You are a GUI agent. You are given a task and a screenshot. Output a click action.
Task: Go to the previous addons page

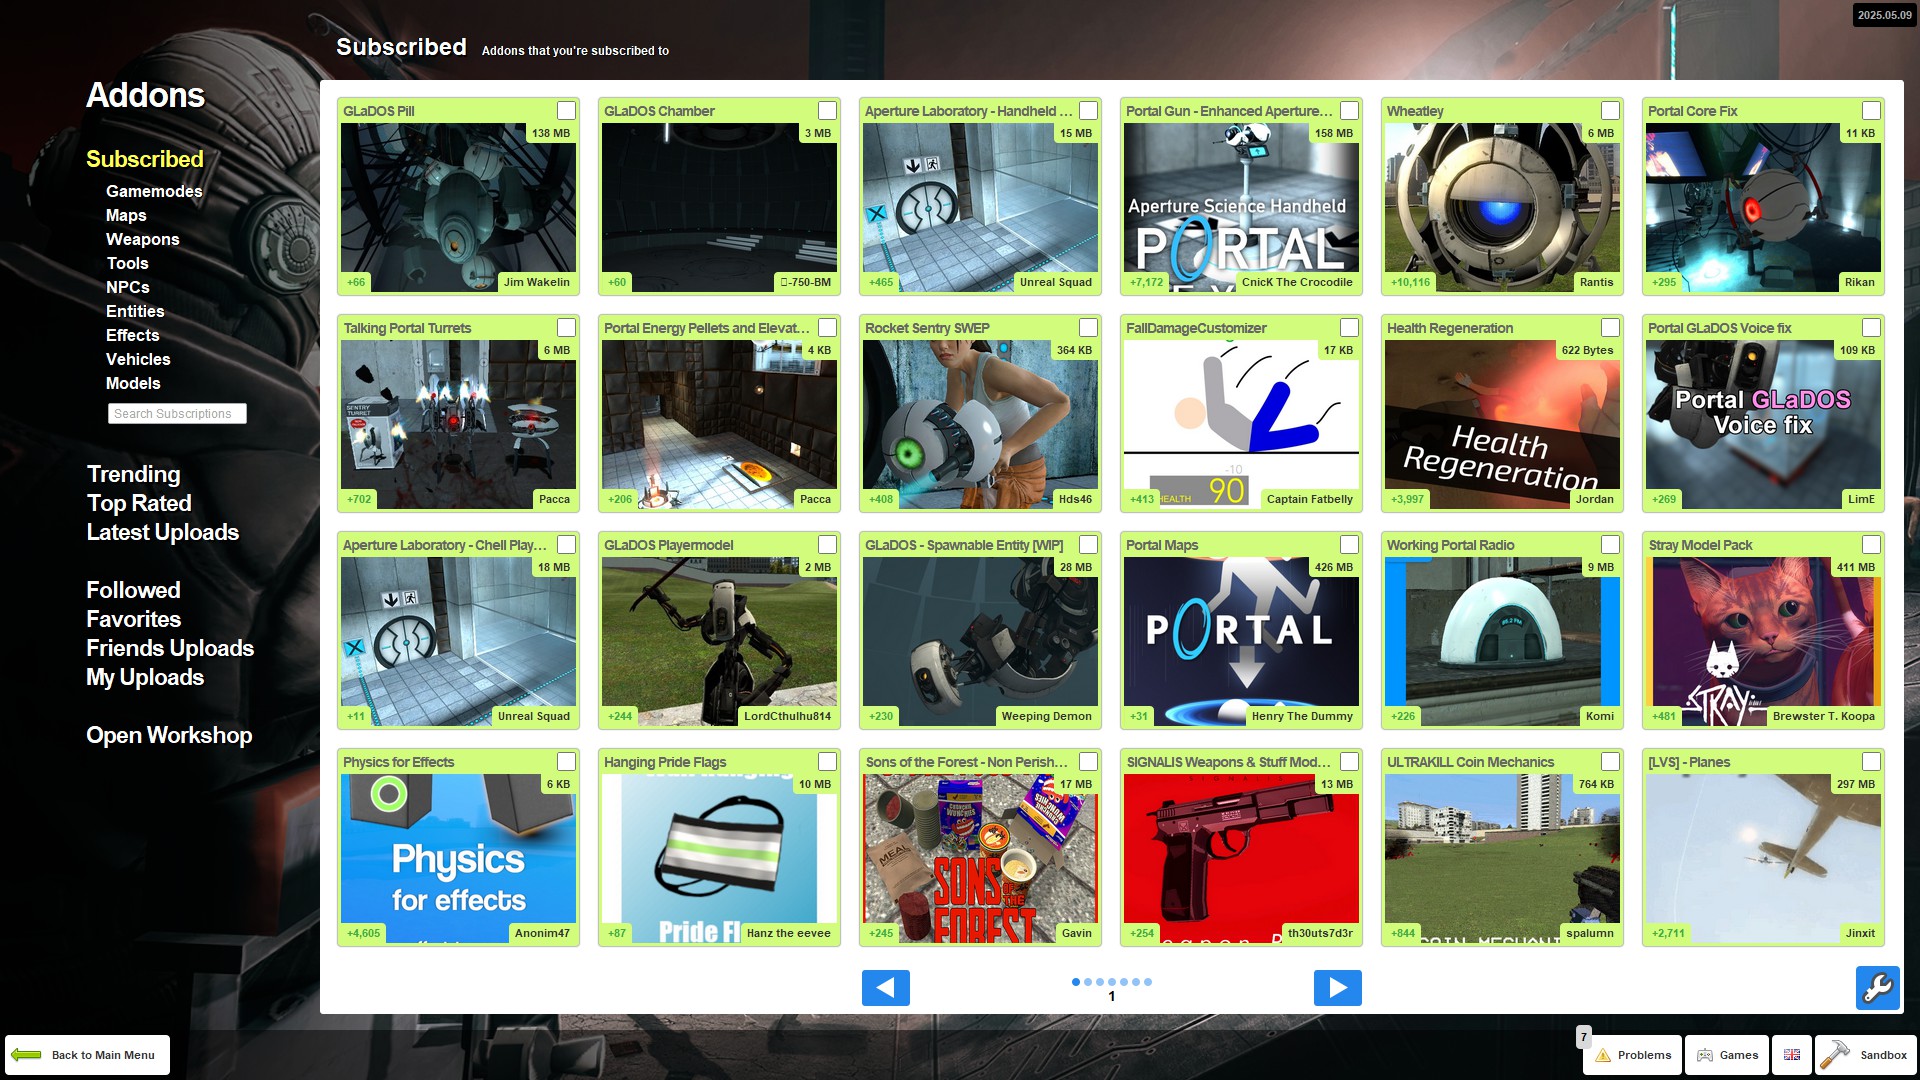coord(885,988)
